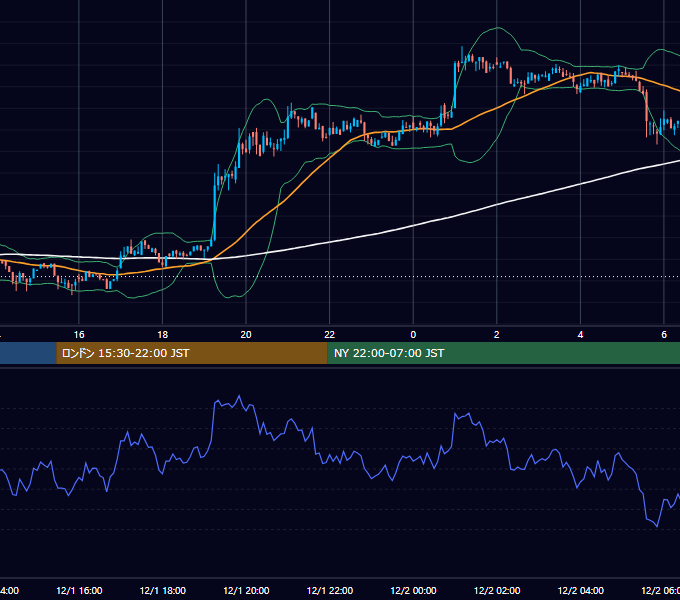Click the 12/2 00:00 date label
680x600 pixels.
click(413, 590)
